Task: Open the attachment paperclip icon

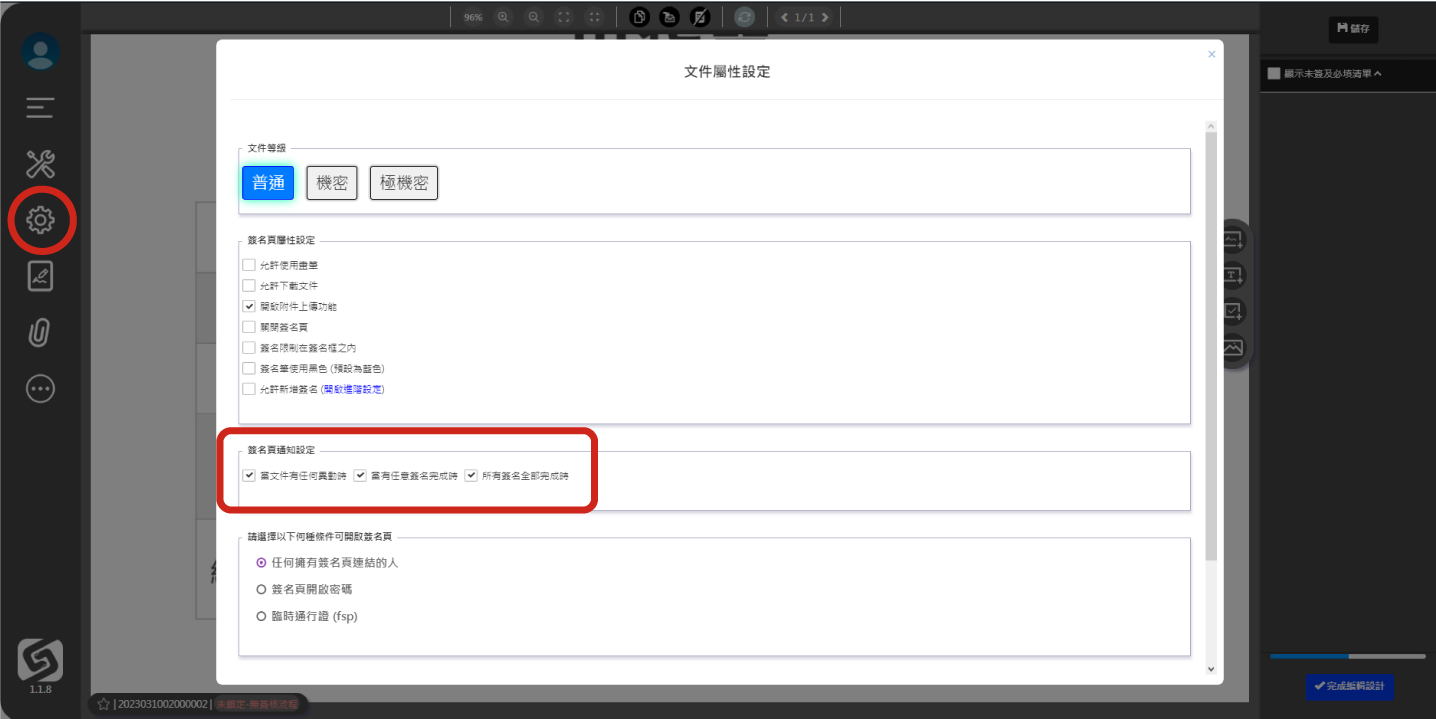Action: tap(40, 333)
